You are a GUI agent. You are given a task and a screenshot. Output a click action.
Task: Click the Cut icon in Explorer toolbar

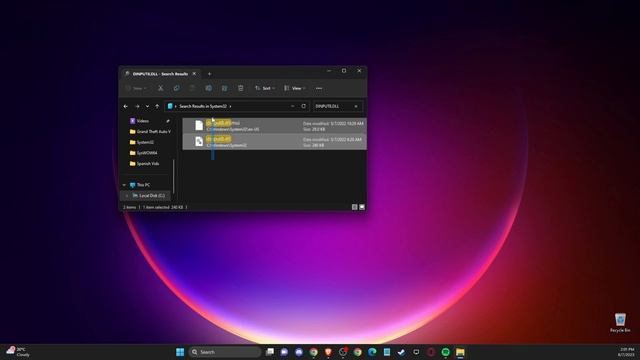(160, 88)
